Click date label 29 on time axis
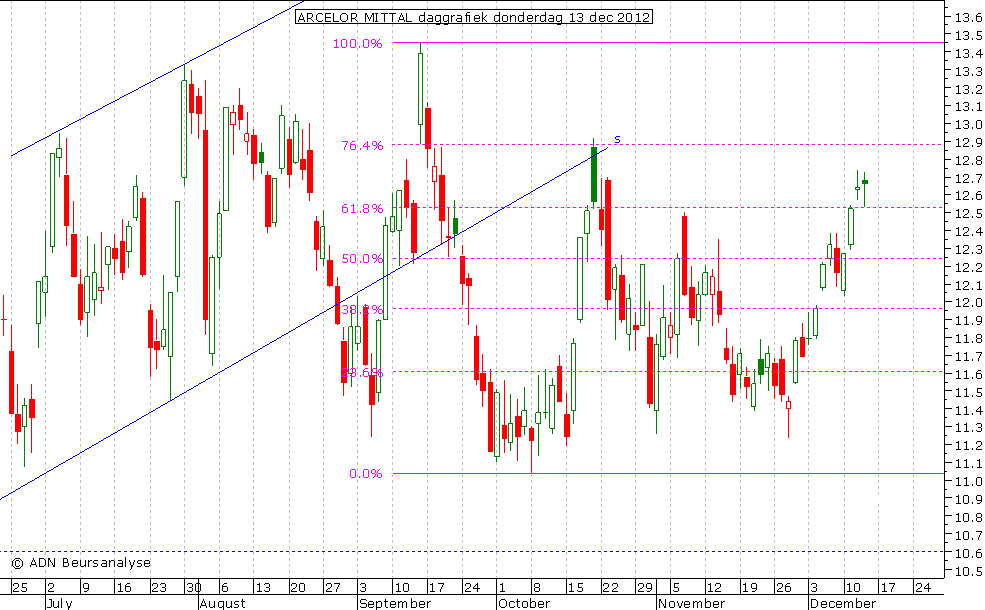Viewport: 985px width, 610px height. point(645,588)
